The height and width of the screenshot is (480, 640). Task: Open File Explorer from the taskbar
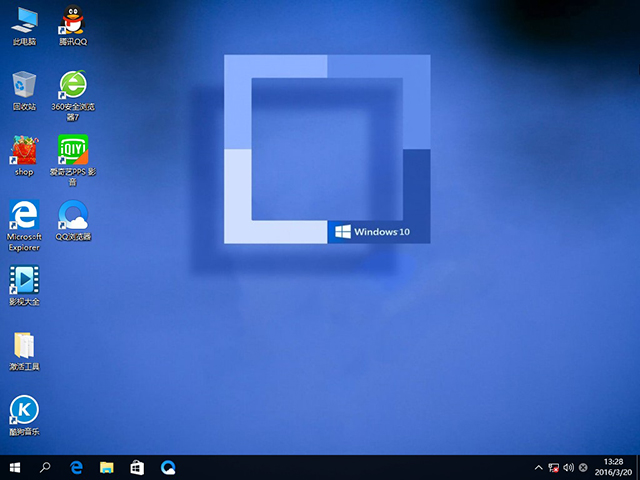[x=107, y=467]
